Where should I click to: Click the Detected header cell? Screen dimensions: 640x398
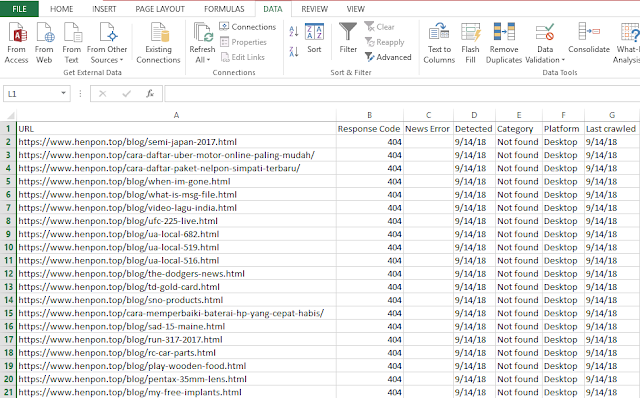[x=474, y=129]
